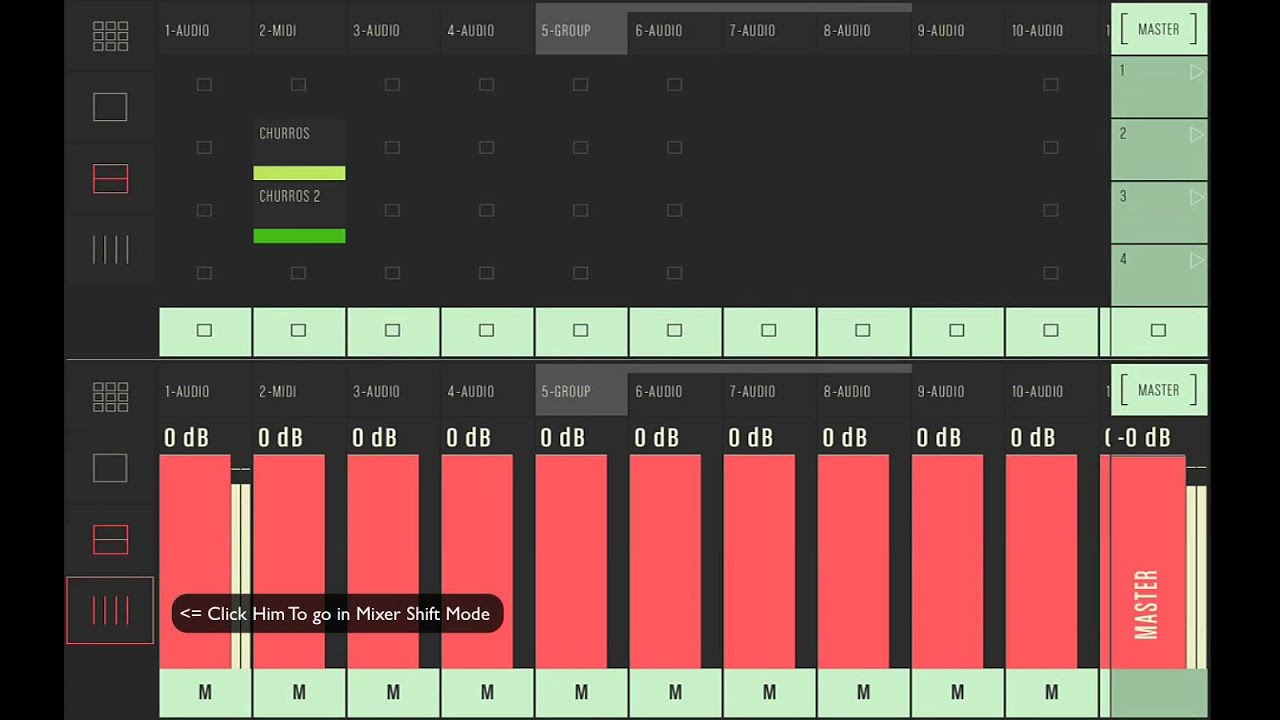
Task: Click 0 dB value above 9-AUDIO fader
Action: [x=939, y=438]
